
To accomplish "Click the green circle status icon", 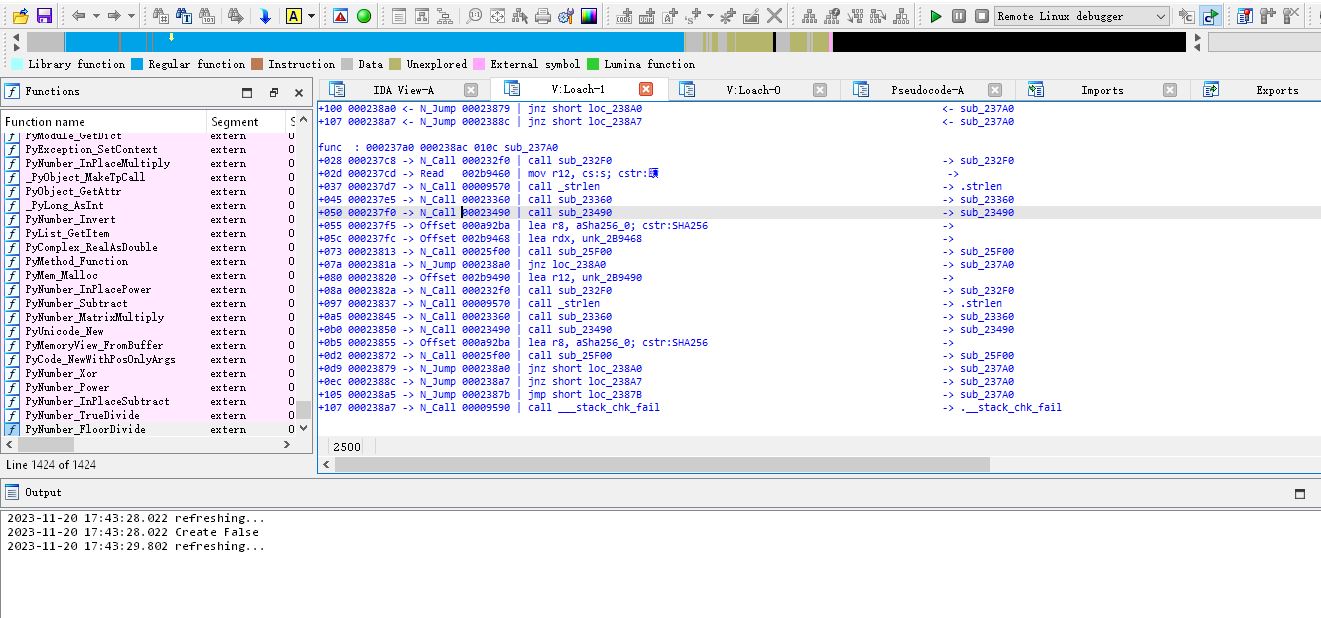I will point(364,16).
